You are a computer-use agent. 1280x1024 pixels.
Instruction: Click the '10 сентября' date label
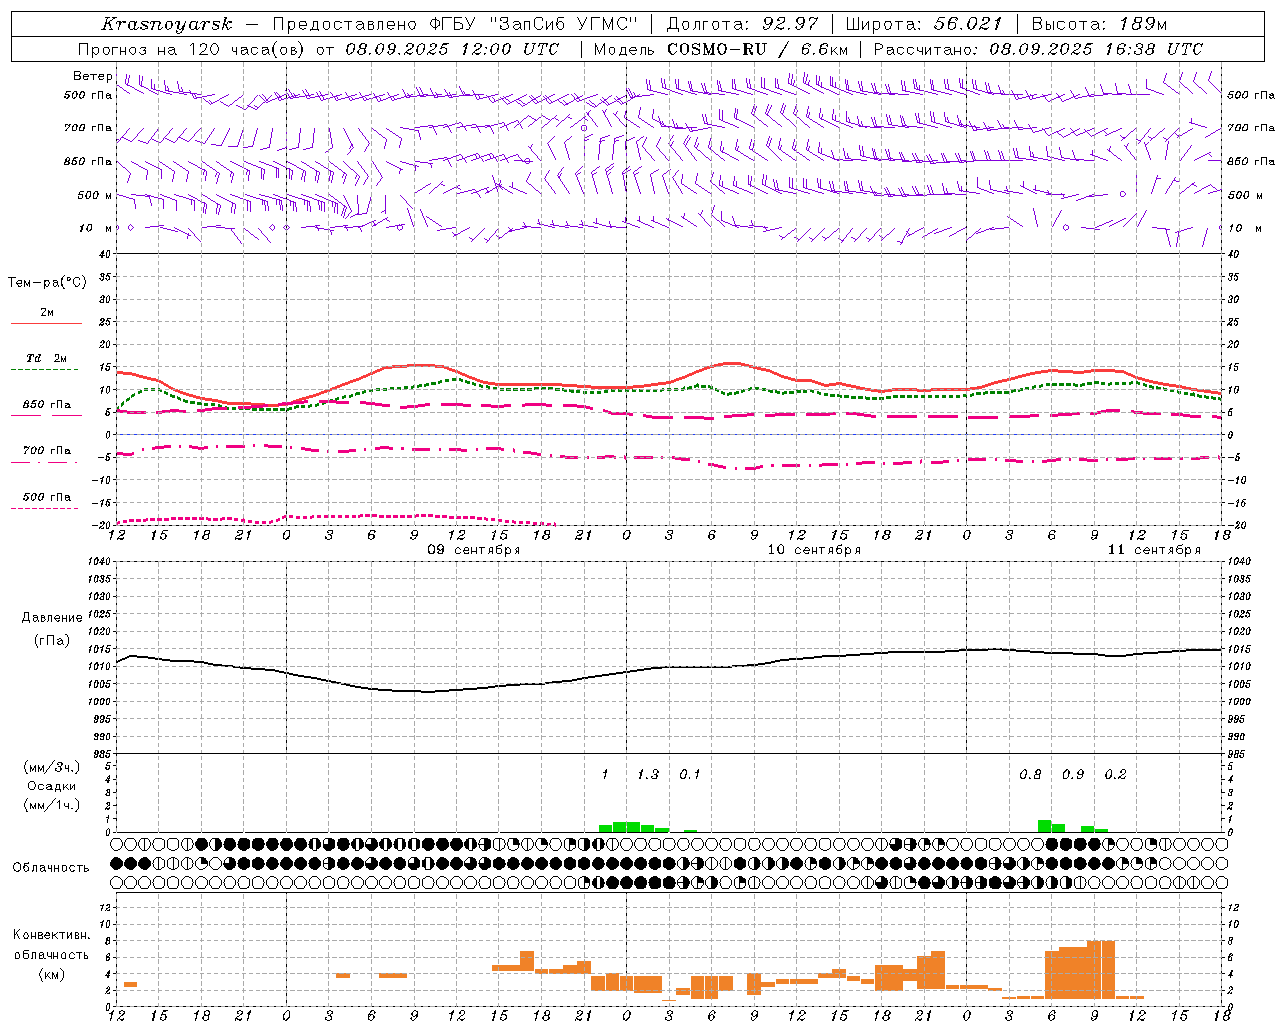[x=814, y=549]
